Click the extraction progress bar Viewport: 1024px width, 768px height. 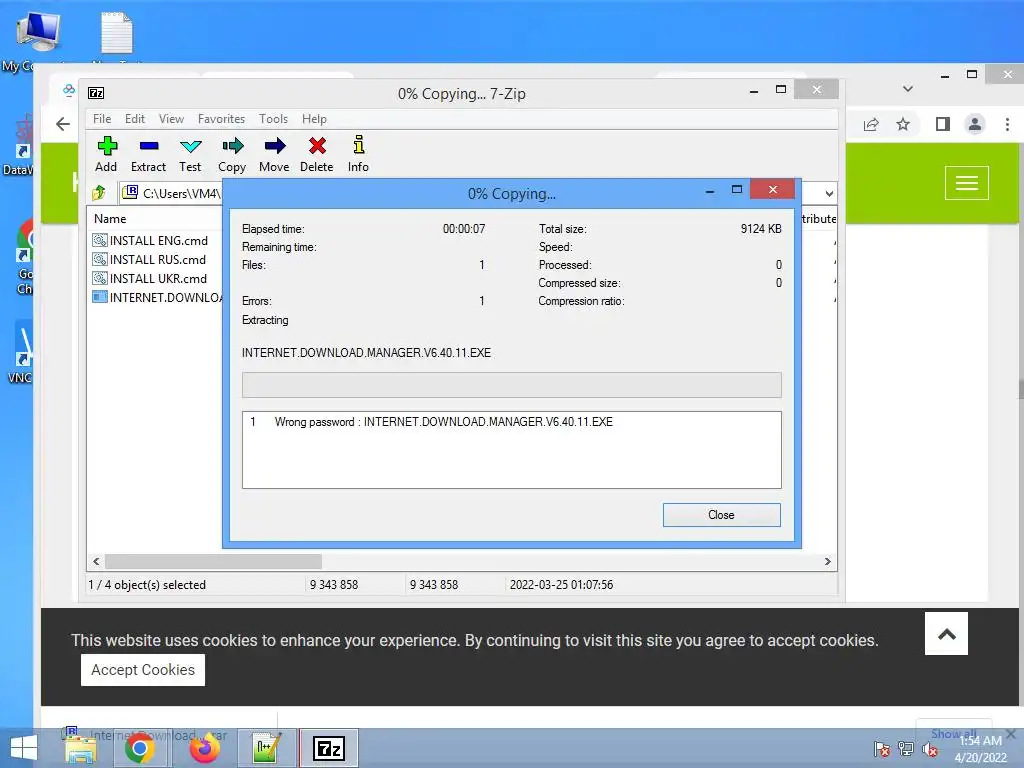(511, 385)
